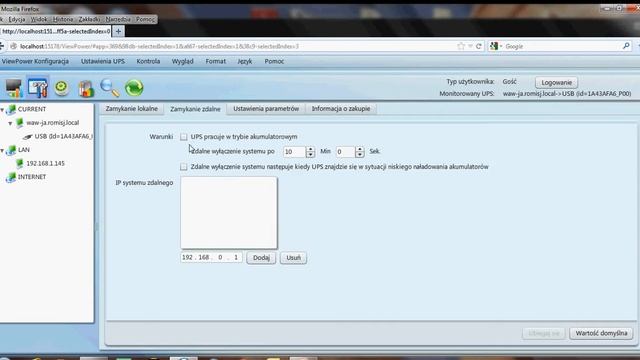Select the waw-ja.romisj.local tree item label
The height and width of the screenshot is (360, 640).
point(53,122)
